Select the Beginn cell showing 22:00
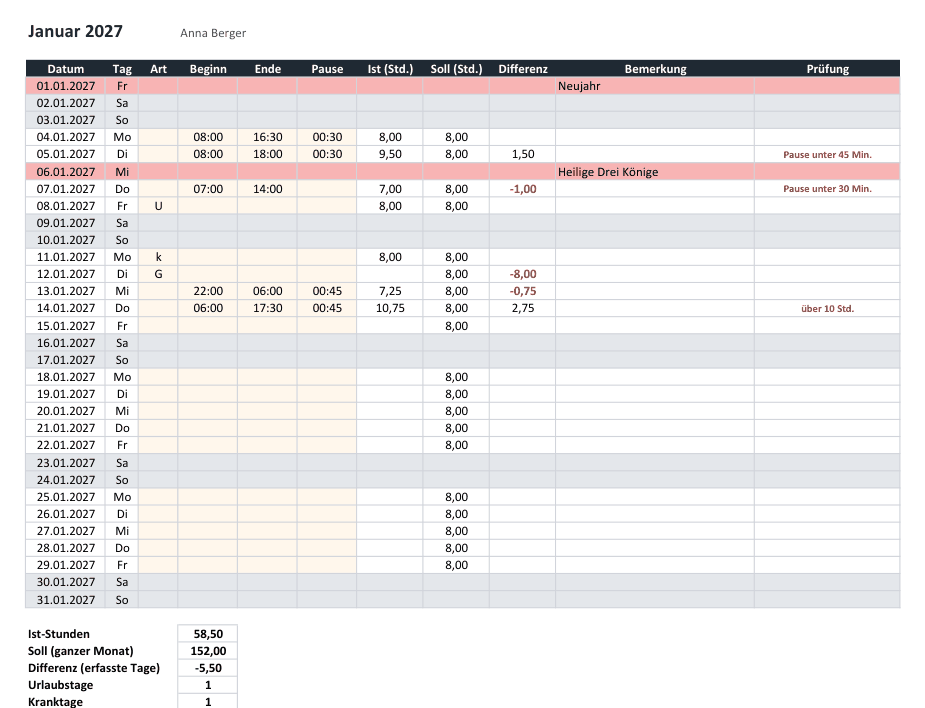The image size is (925, 708). [208, 291]
